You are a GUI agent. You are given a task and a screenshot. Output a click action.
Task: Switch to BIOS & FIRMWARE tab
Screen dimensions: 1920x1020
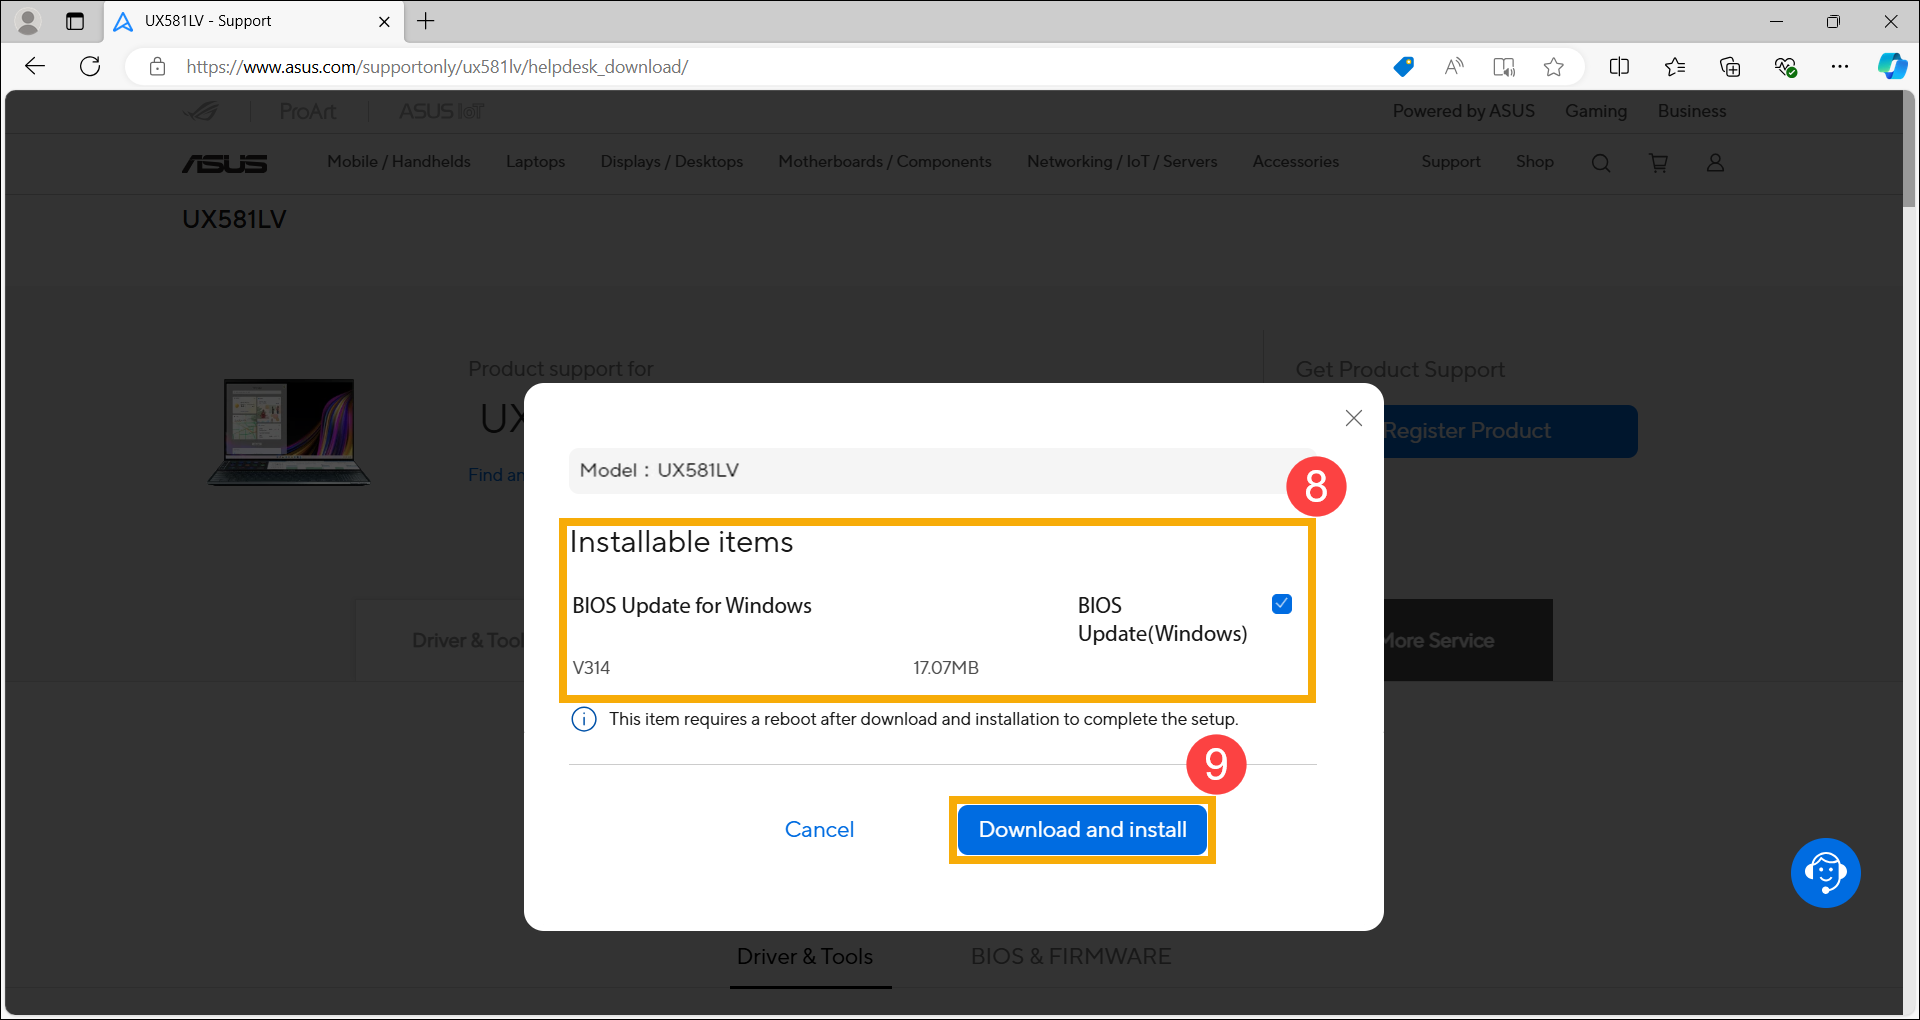pos(1070,957)
